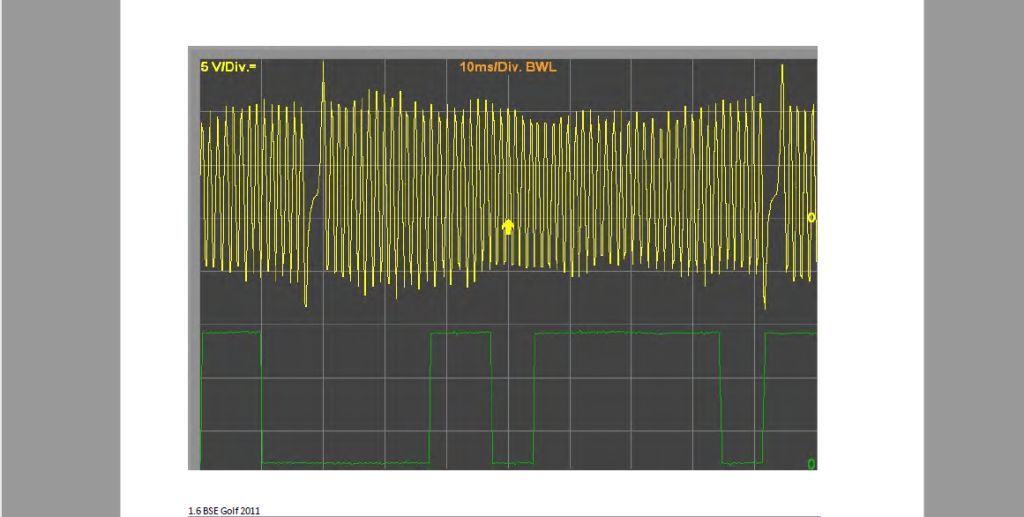Click the green channel zero-level marker
The height and width of the screenshot is (517, 1024).
click(x=811, y=463)
